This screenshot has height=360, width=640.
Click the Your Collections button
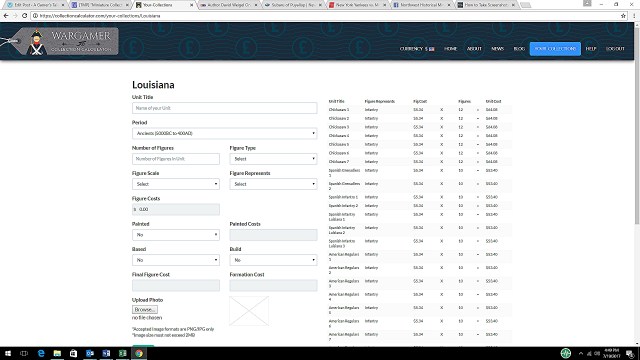pos(555,49)
